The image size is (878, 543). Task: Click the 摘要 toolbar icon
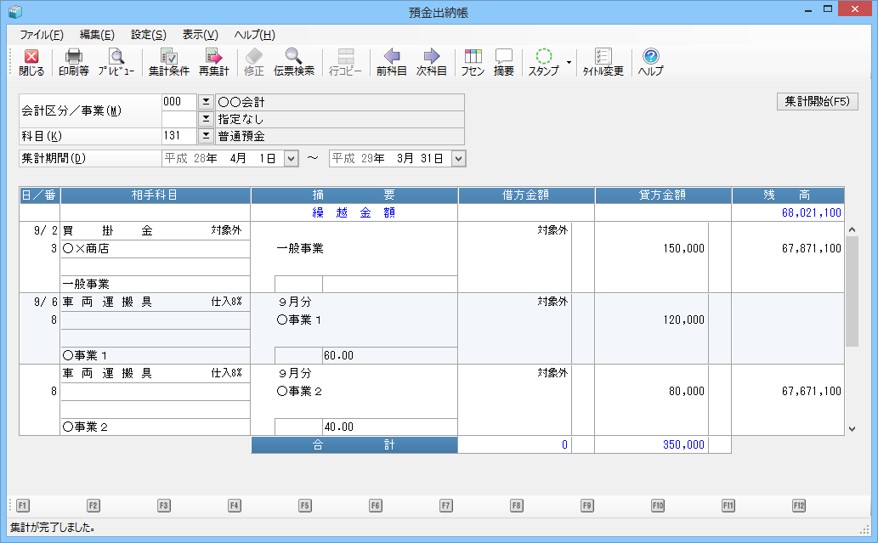pyautogui.click(x=504, y=62)
